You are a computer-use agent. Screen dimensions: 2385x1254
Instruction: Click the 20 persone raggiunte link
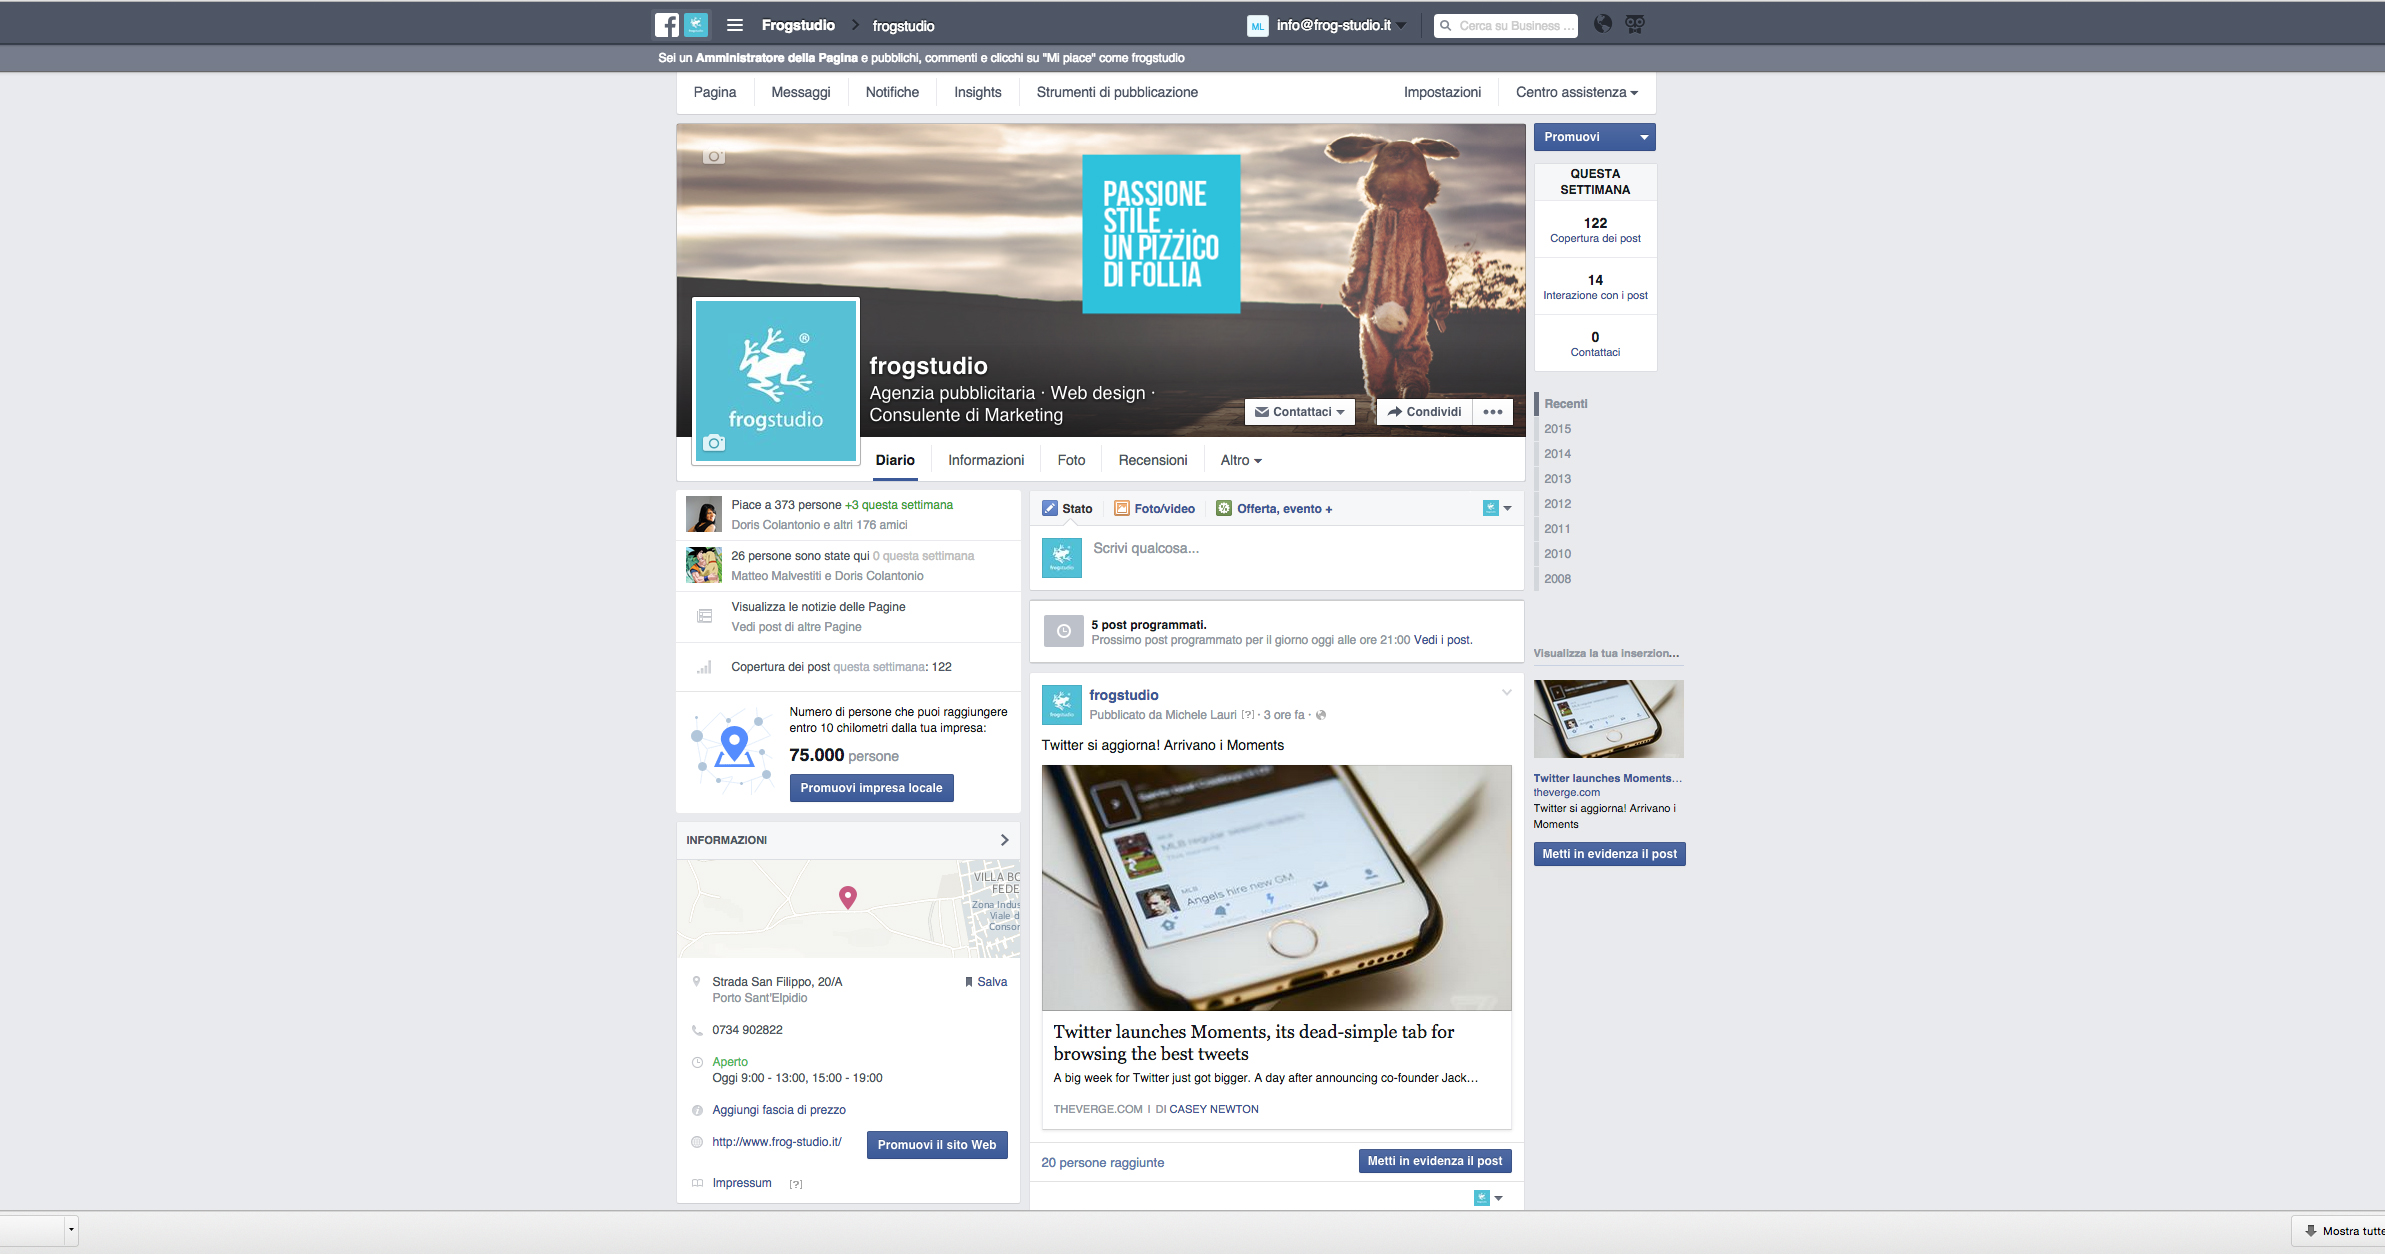point(1102,1162)
